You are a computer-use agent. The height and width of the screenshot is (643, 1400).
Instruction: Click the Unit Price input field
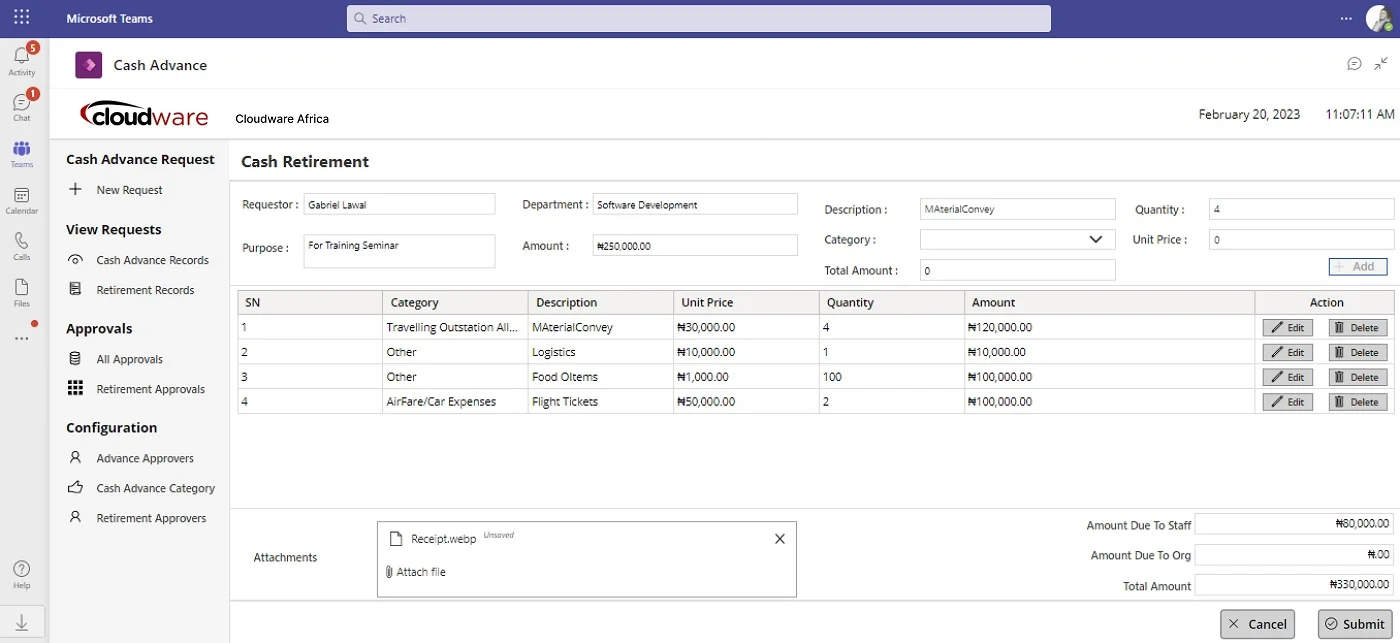1300,240
